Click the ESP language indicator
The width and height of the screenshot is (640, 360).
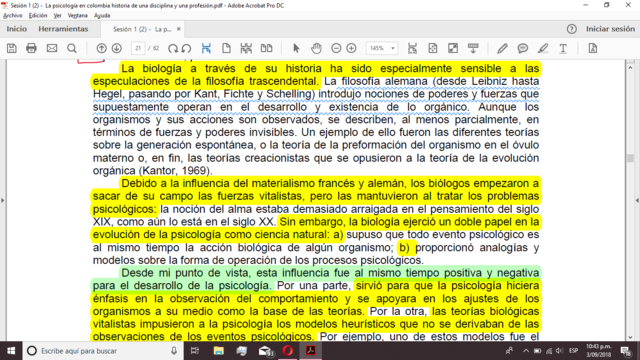pyautogui.click(x=573, y=351)
